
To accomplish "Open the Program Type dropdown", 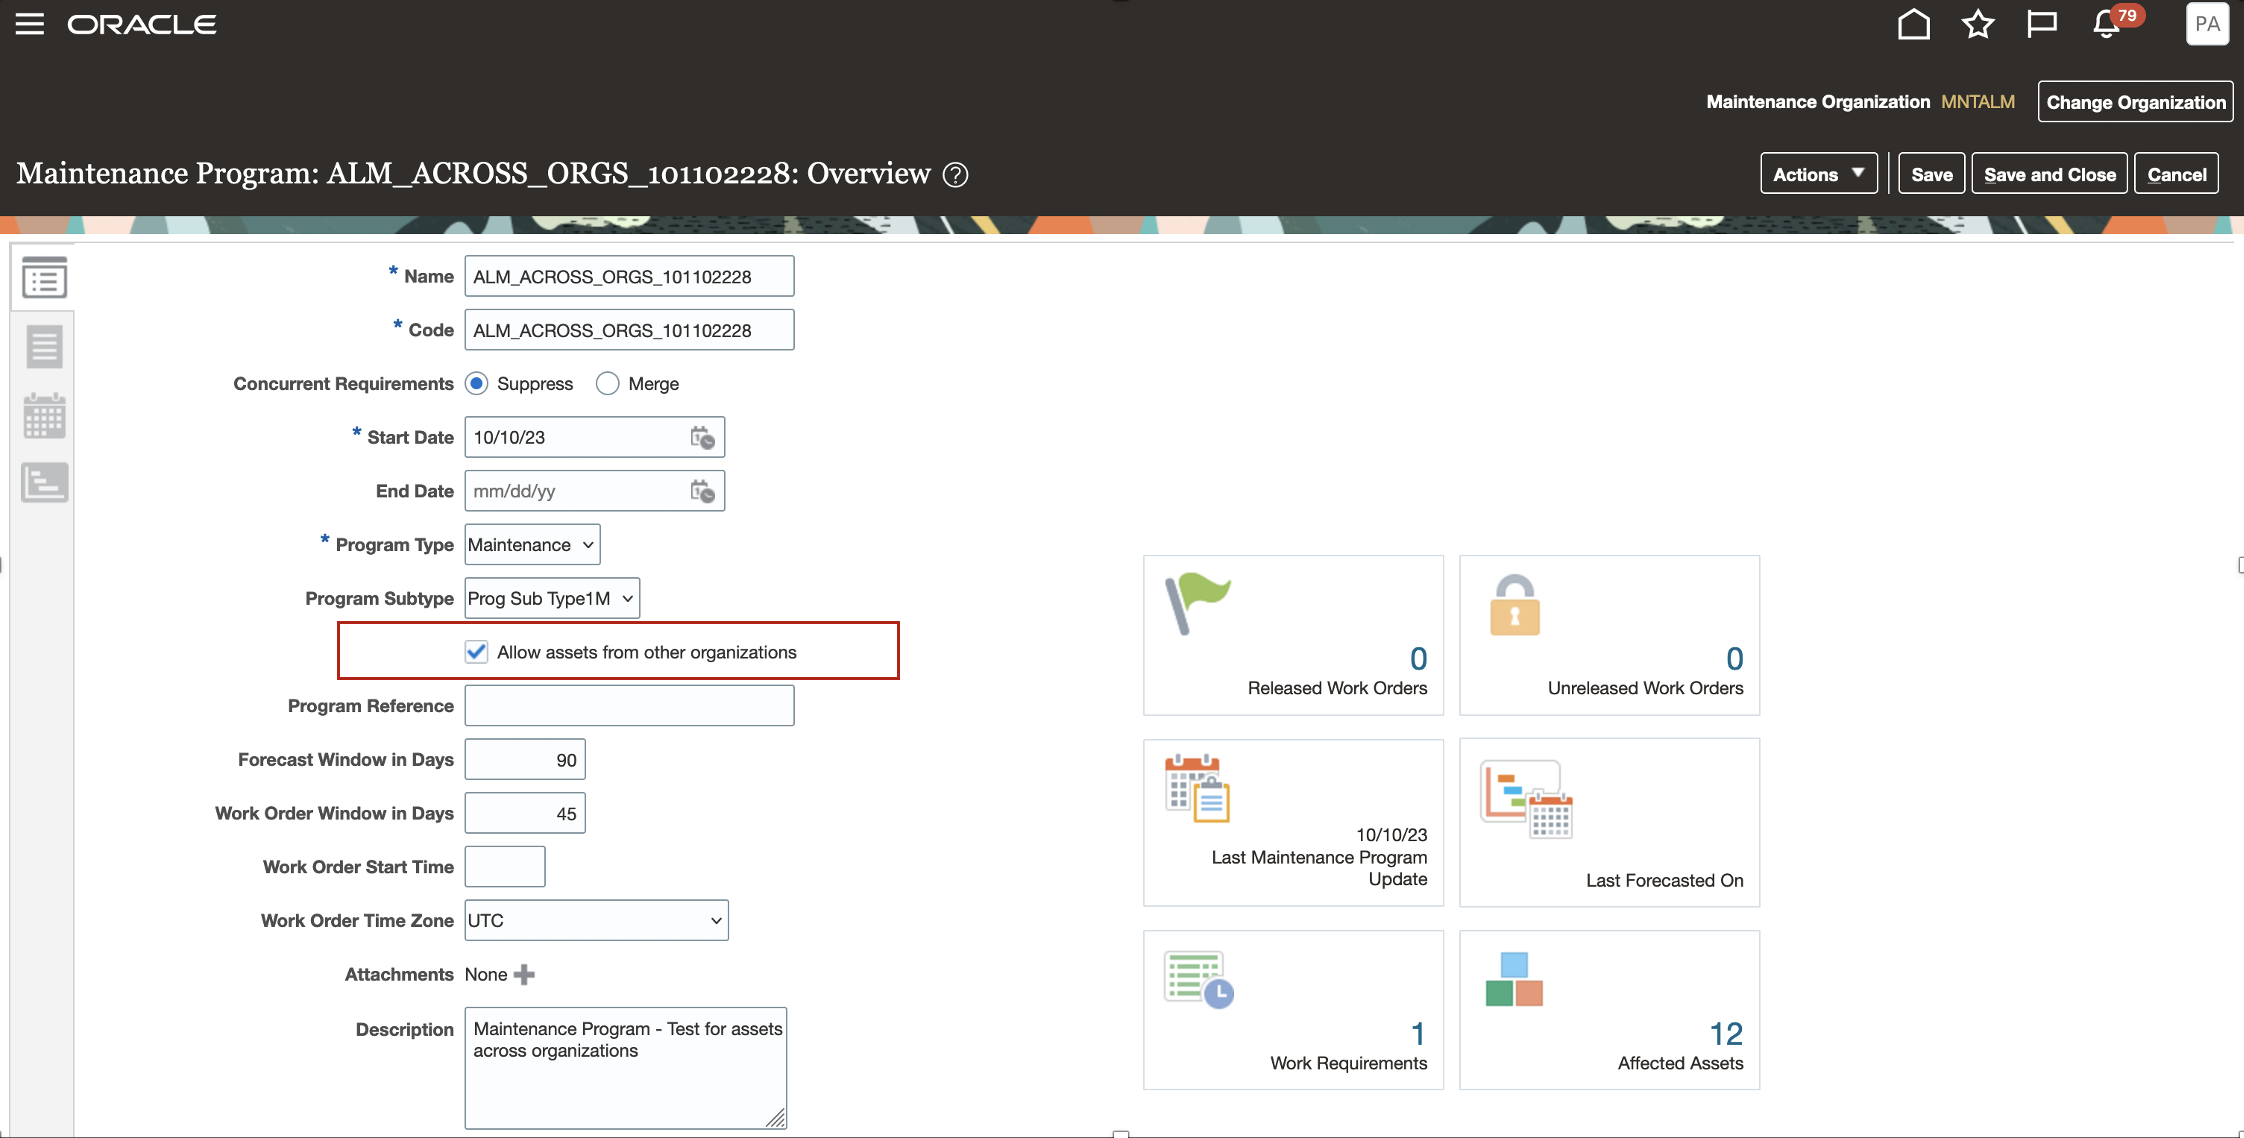I will [532, 545].
